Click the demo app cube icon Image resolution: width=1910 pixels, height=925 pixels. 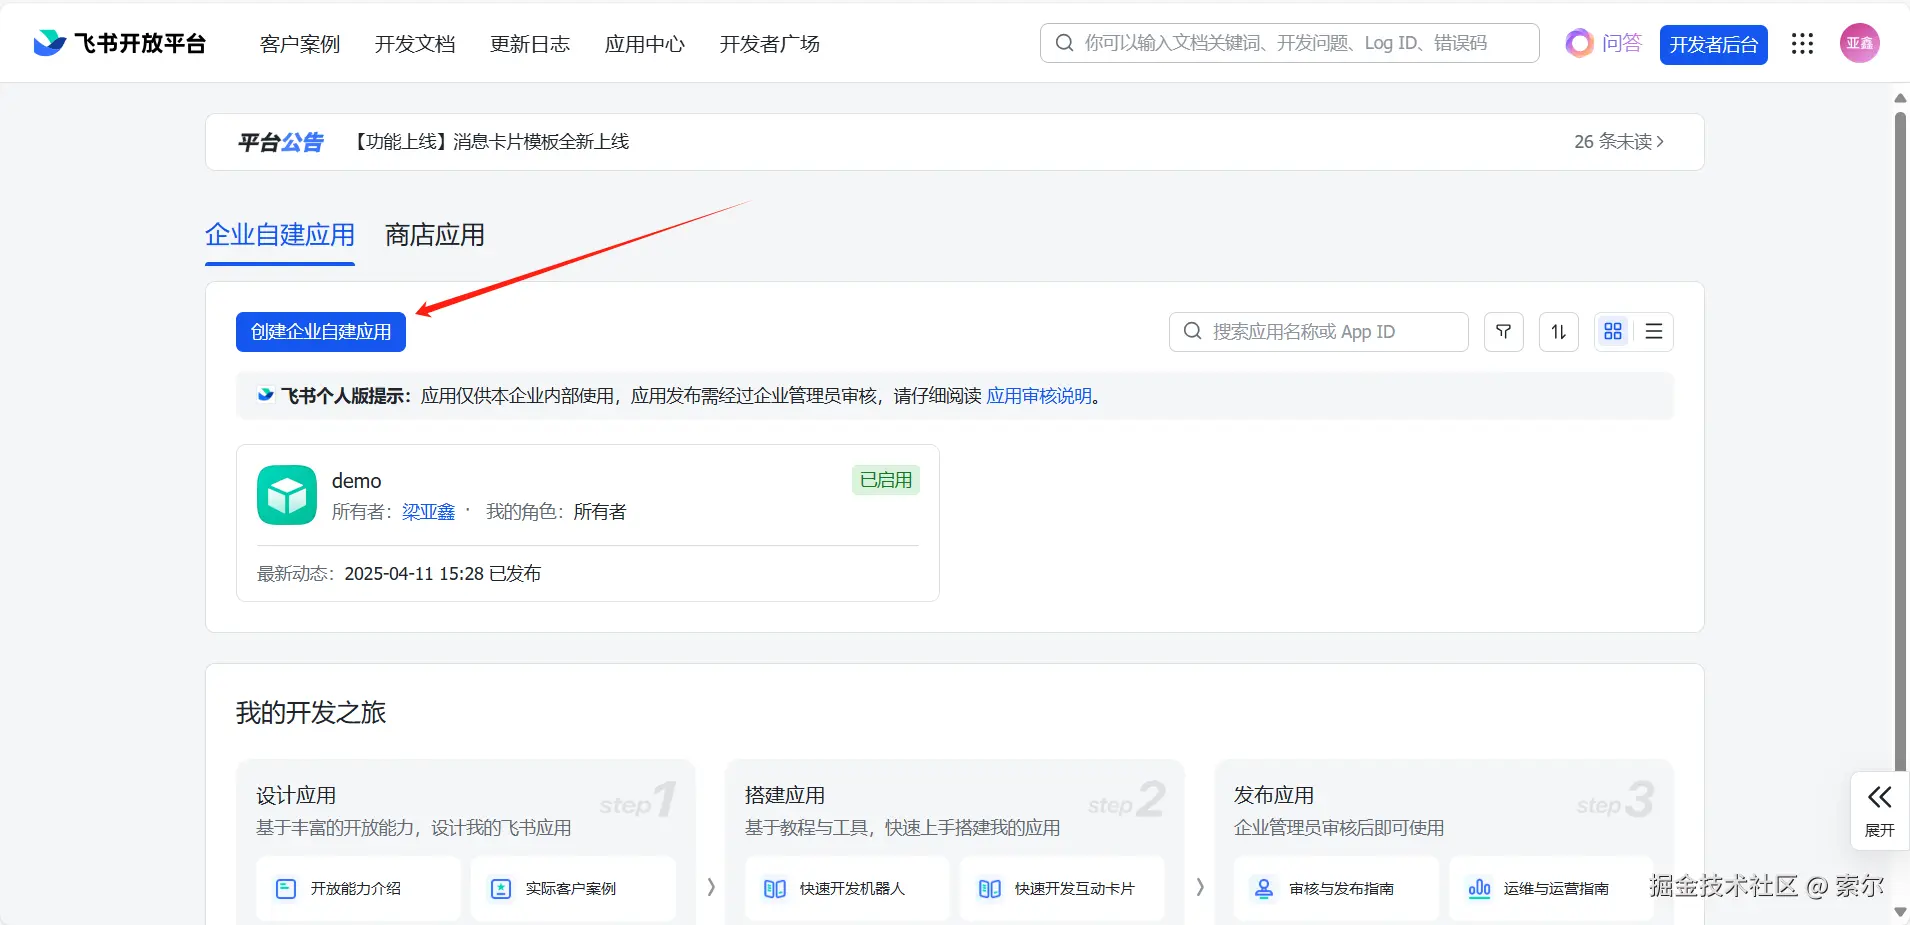[287, 495]
